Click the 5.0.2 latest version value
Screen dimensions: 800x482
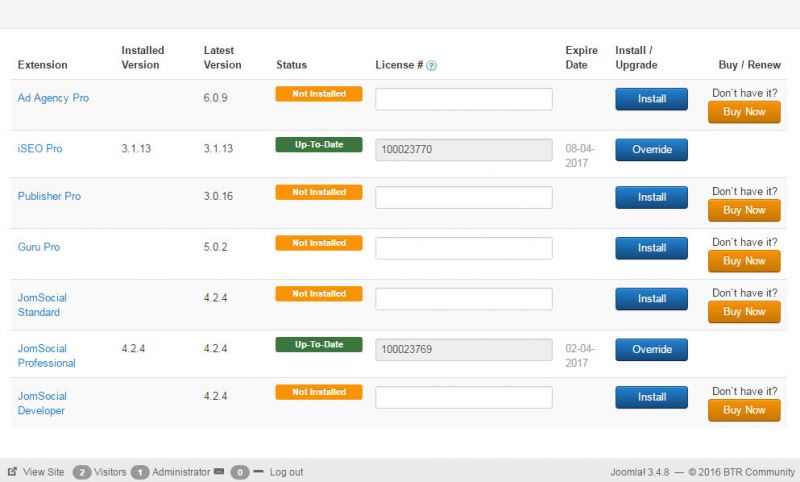(215, 247)
